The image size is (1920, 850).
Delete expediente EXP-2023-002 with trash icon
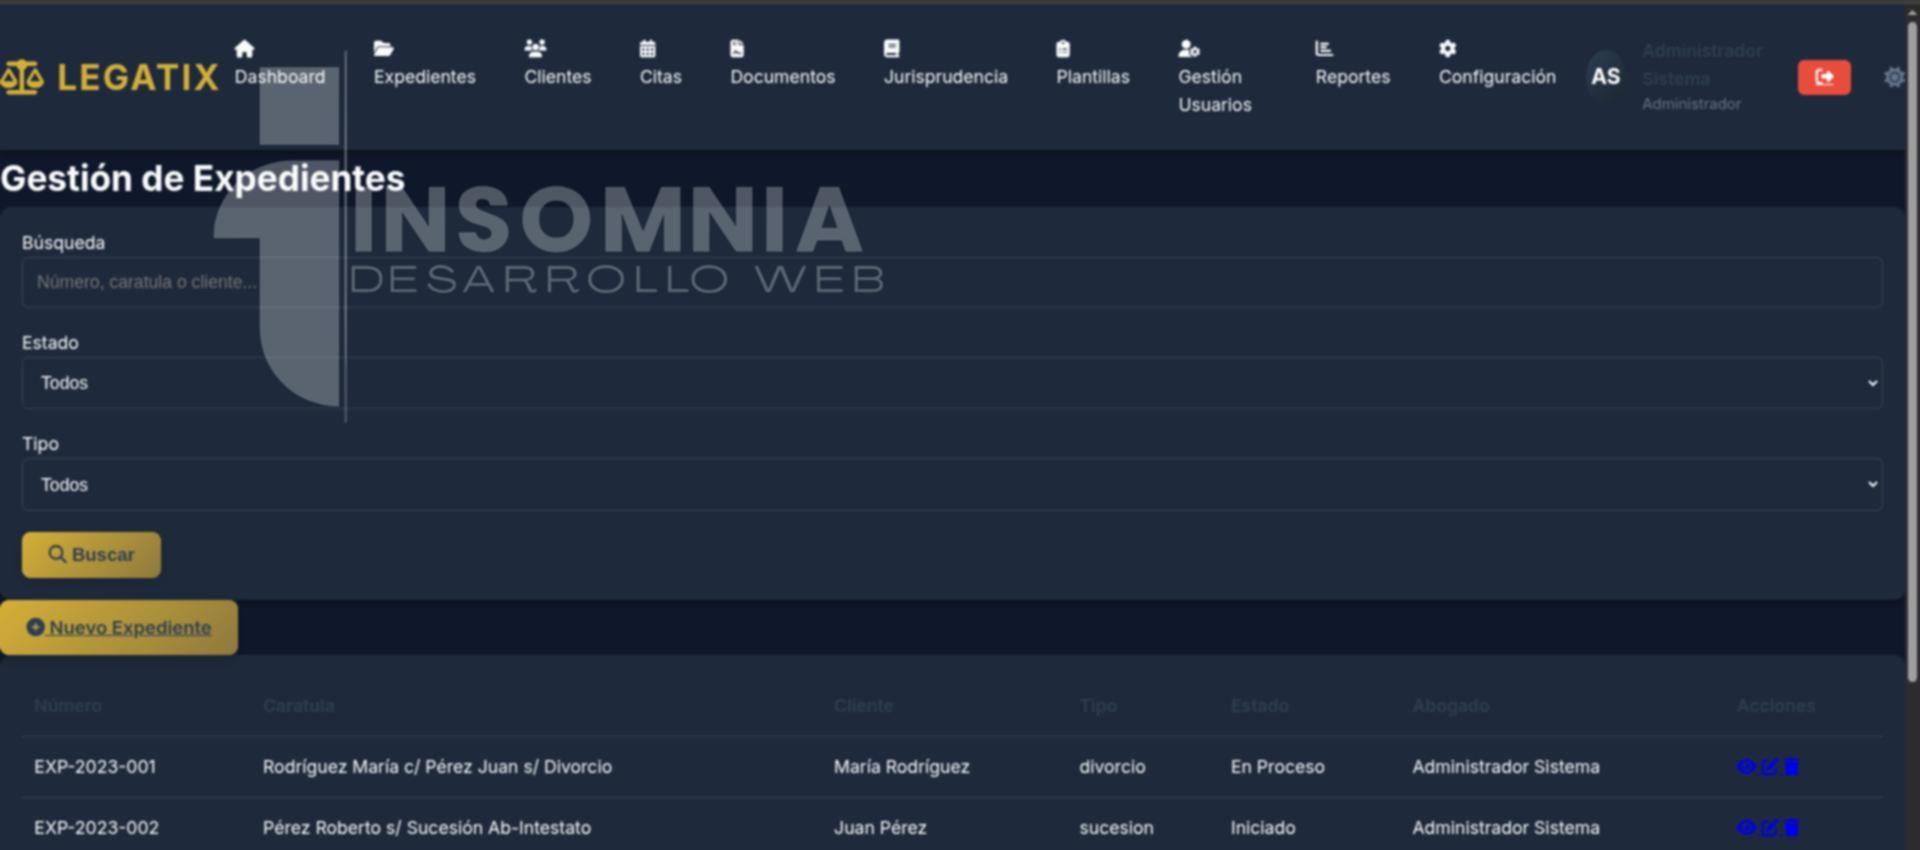(1792, 828)
